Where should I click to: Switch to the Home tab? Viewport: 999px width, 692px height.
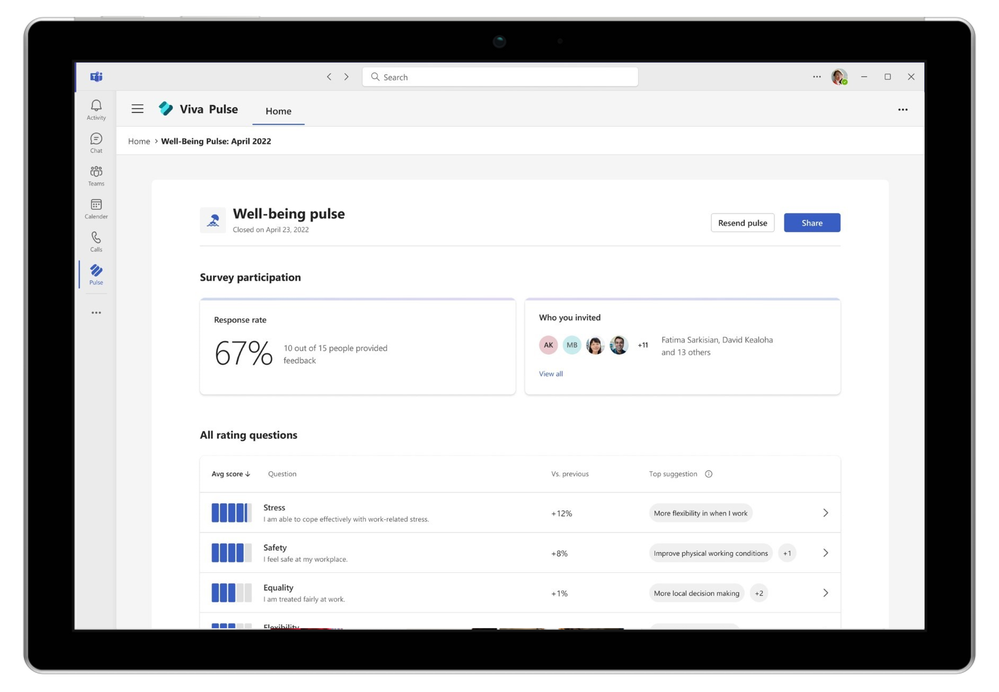[278, 111]
